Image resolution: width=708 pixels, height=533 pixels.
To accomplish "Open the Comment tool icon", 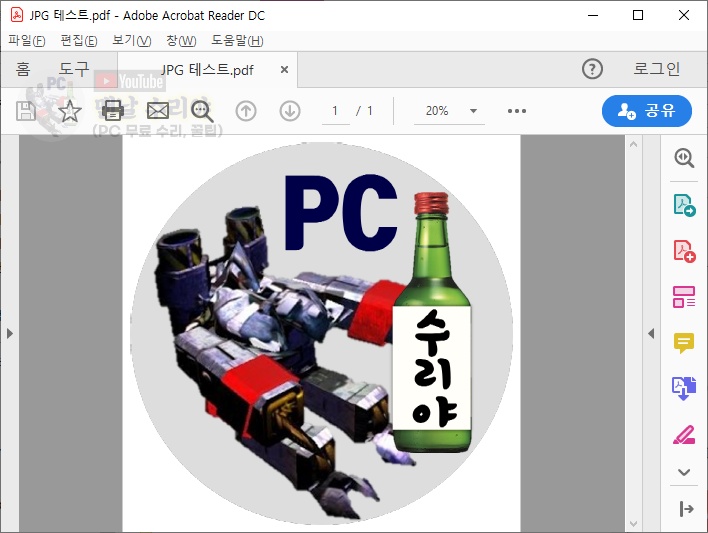I will 684,343.
